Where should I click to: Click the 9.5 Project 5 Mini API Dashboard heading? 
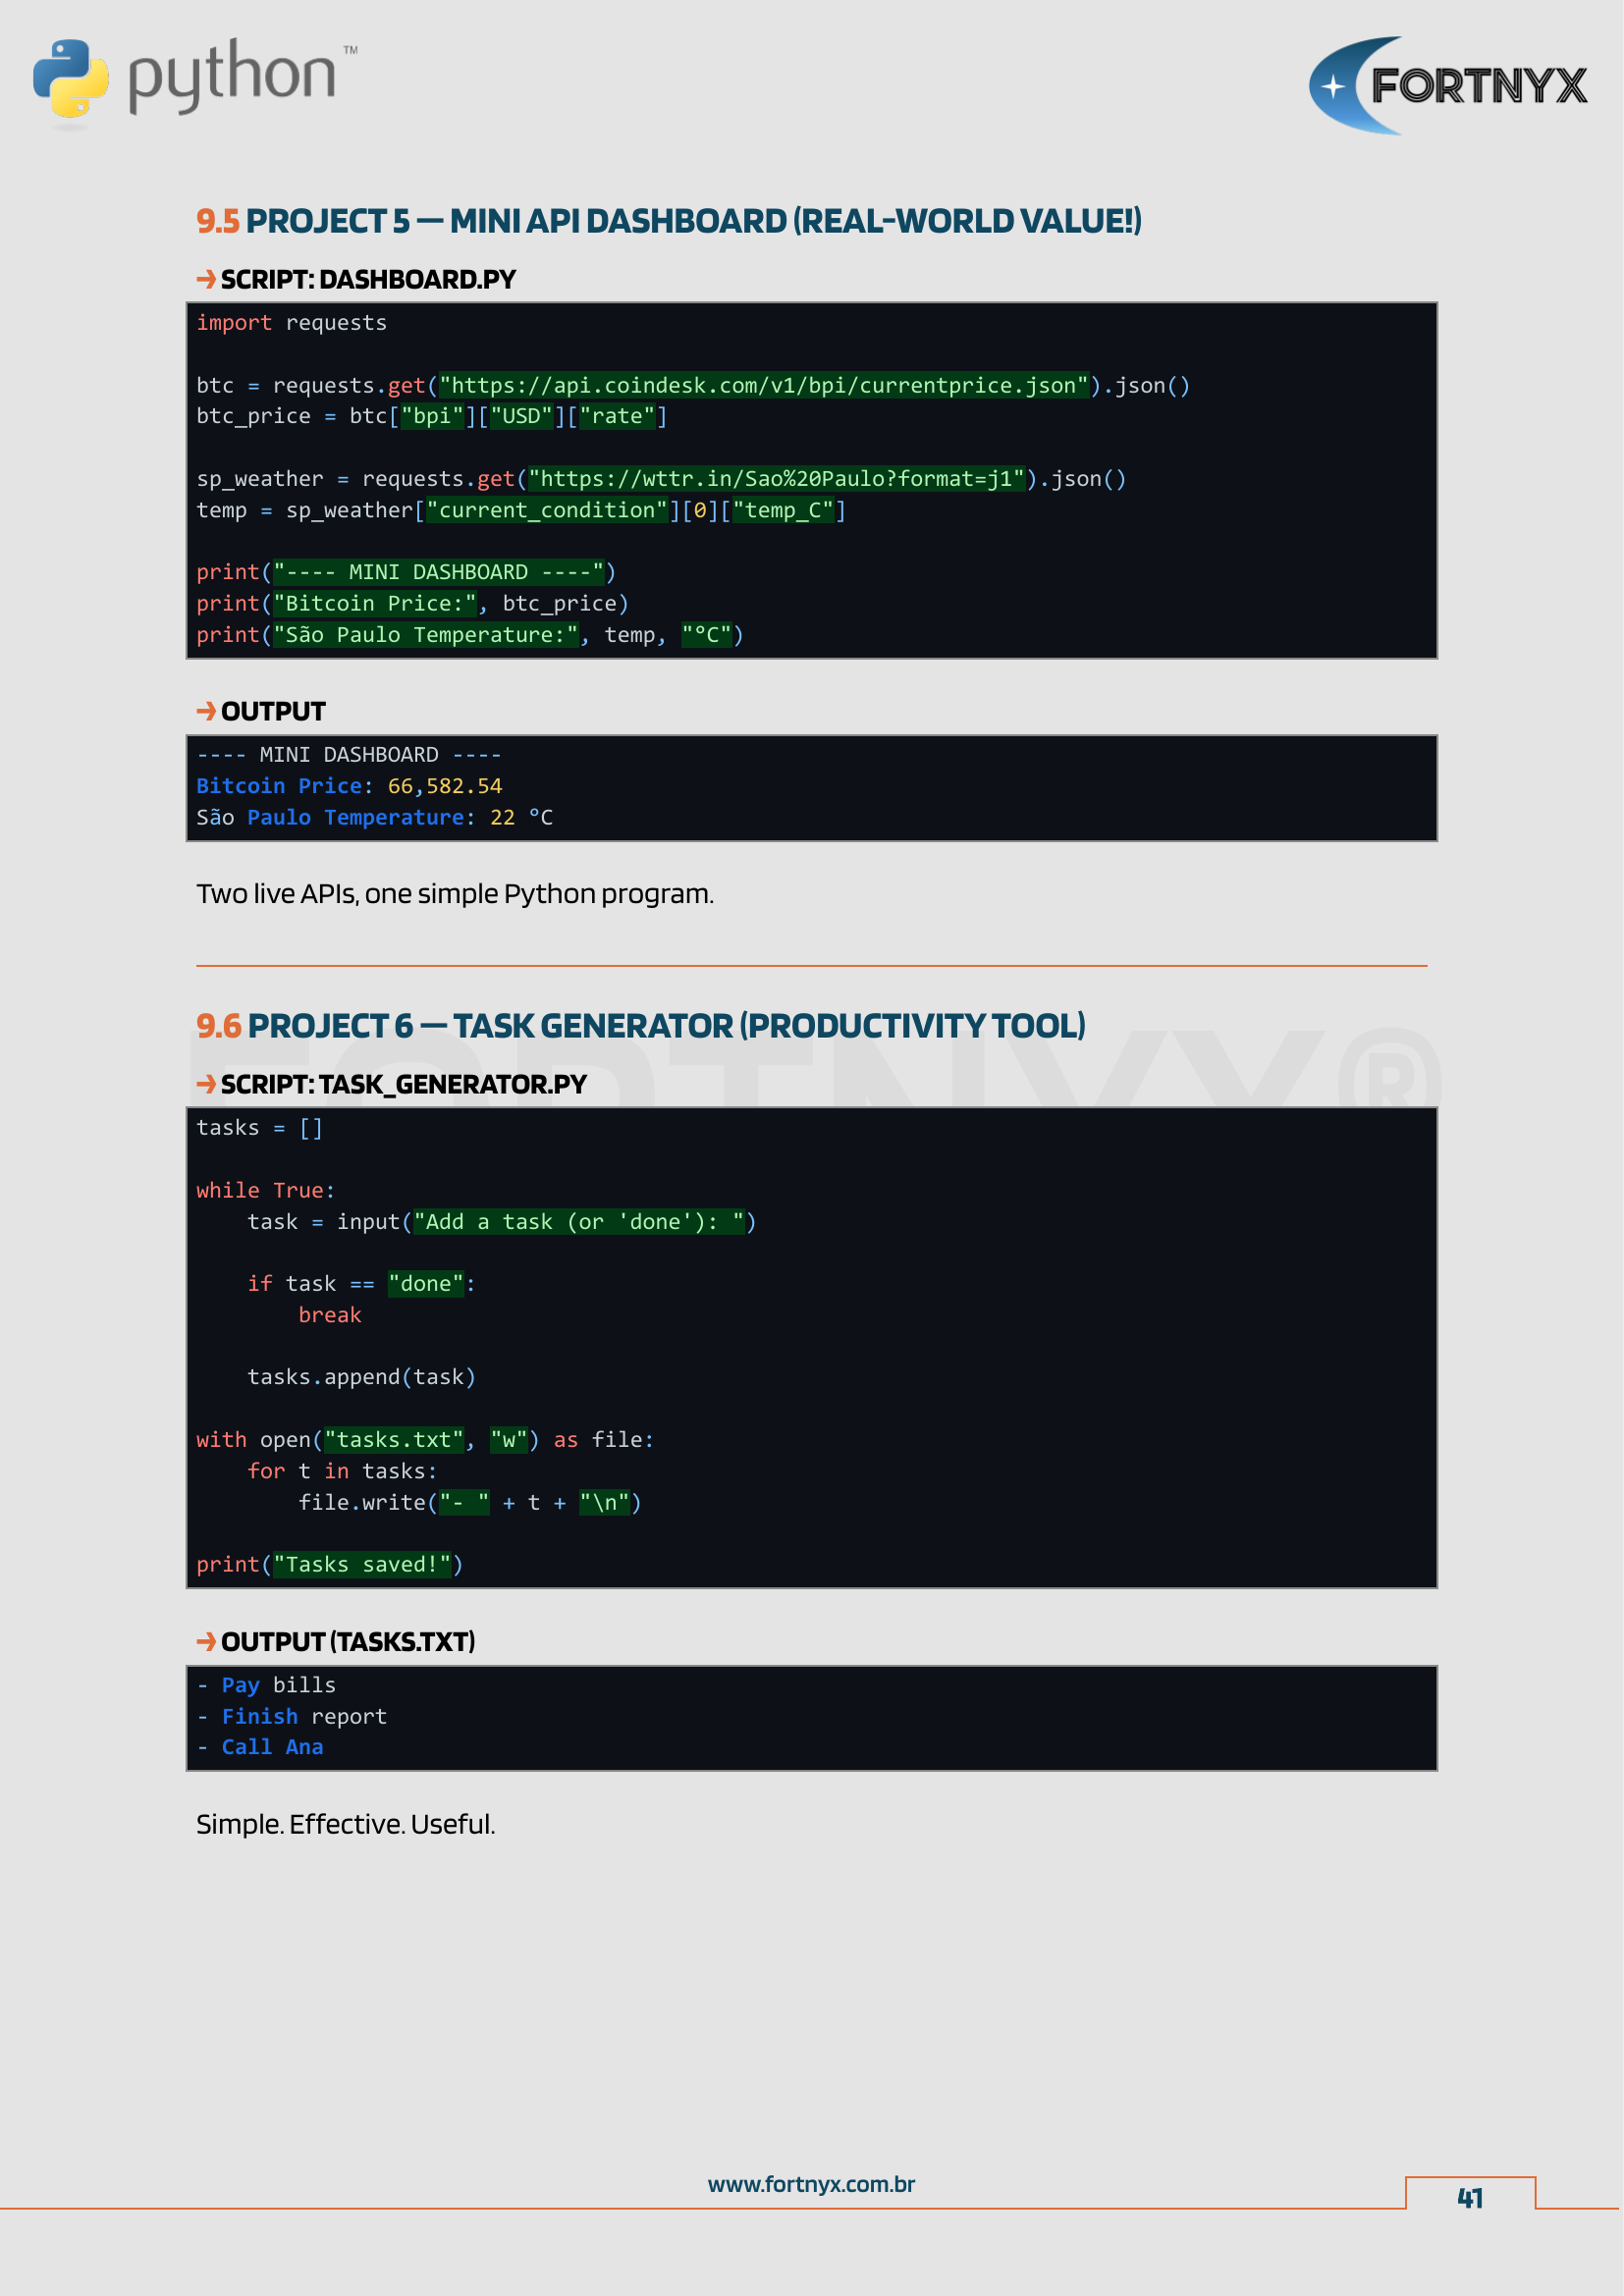click(668, 221)
